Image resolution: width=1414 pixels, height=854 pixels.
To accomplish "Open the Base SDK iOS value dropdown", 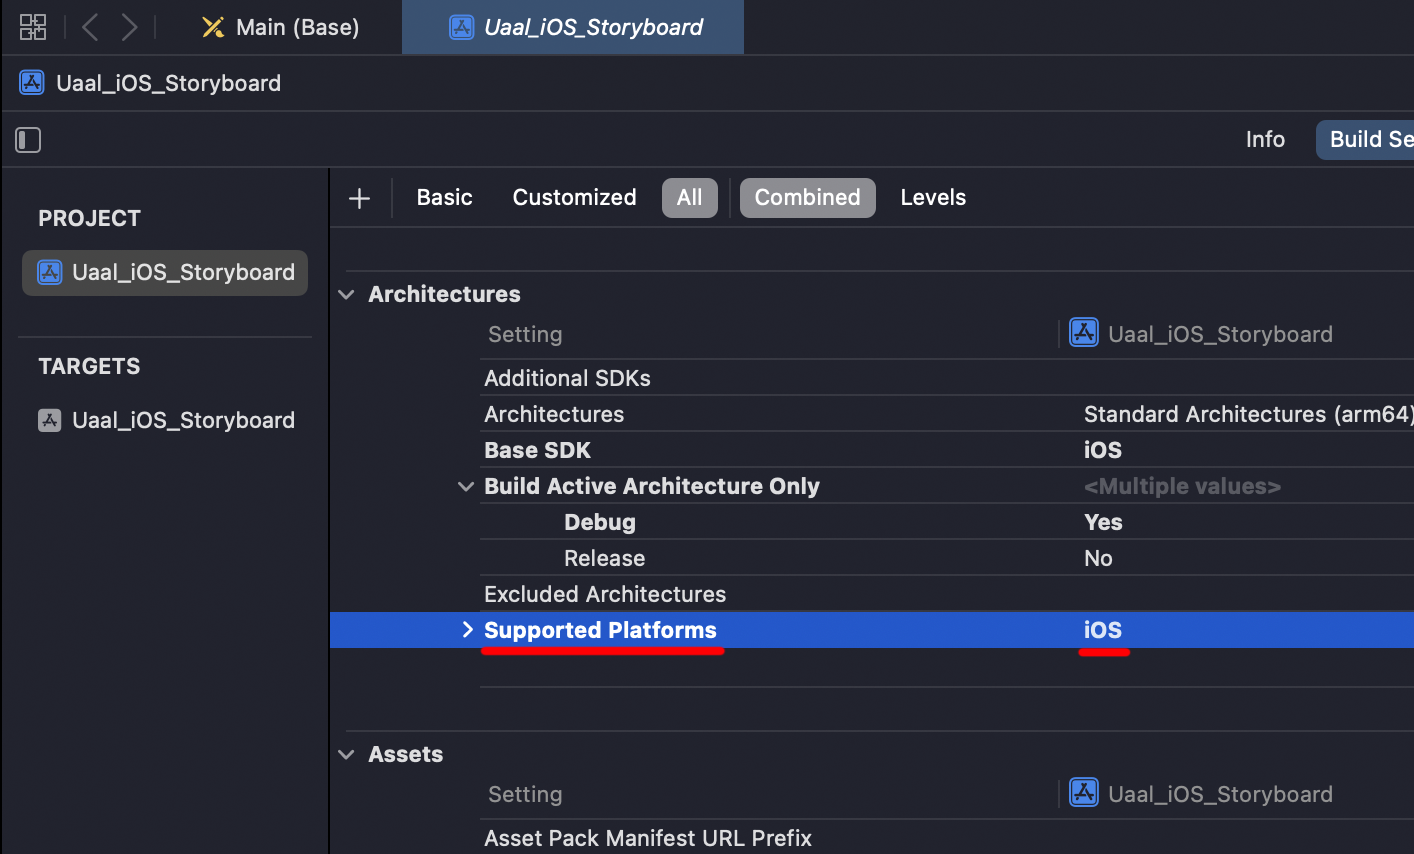I will coord(1103,450).
